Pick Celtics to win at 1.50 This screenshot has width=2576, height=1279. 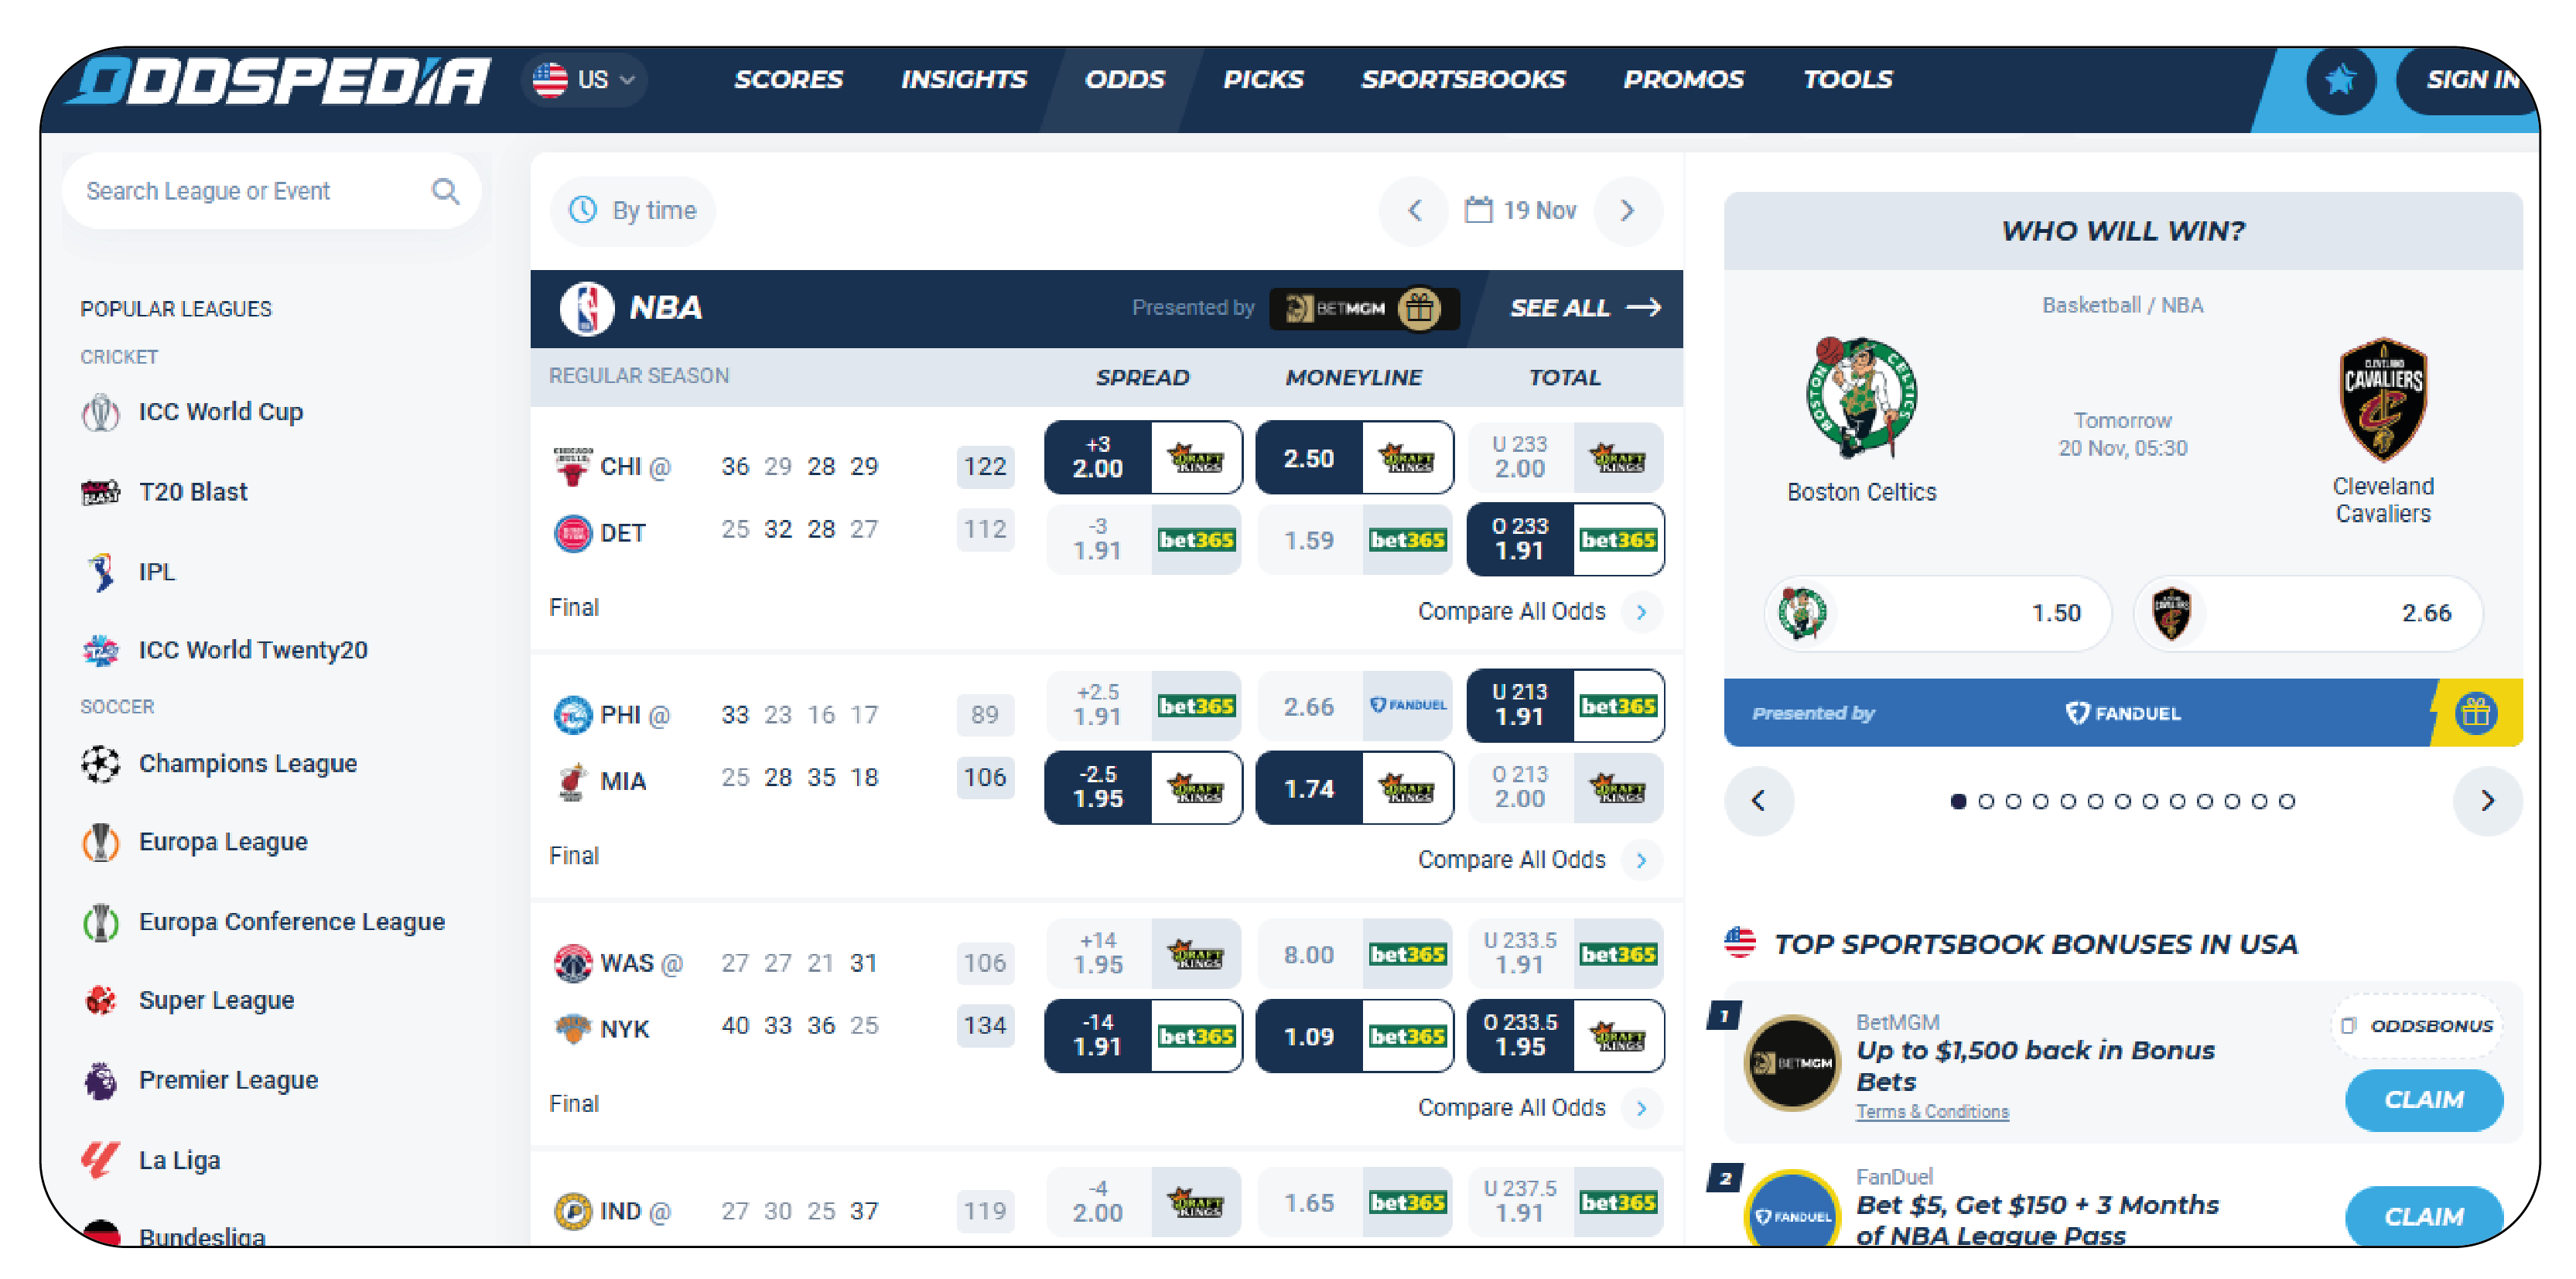pyautogui.click(x=1937, y=613)
